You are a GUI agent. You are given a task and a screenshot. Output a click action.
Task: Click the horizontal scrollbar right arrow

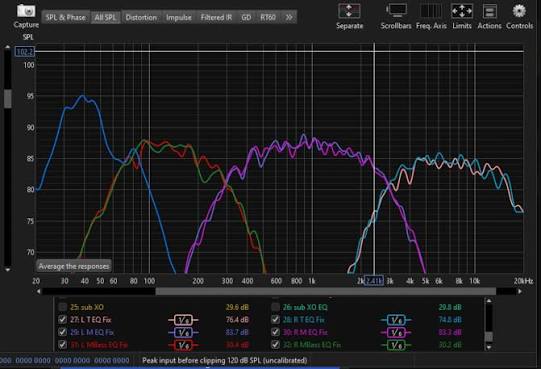[x=520, y=292]
